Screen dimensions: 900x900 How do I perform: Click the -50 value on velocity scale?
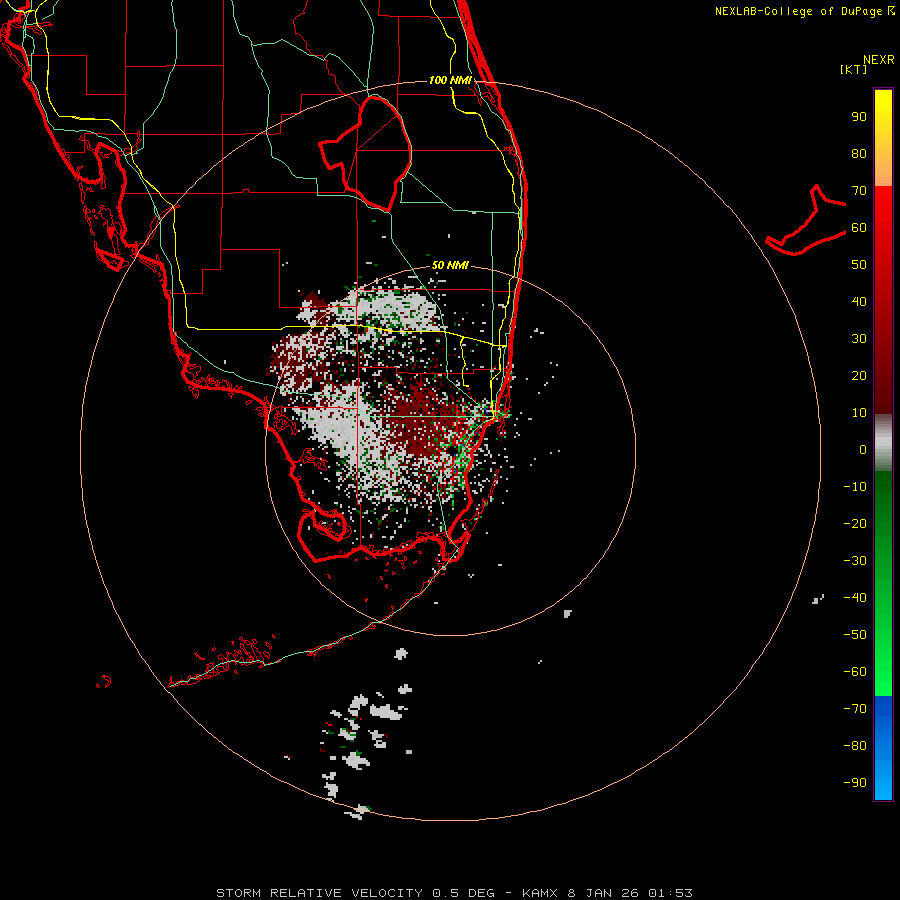point(855,634)
